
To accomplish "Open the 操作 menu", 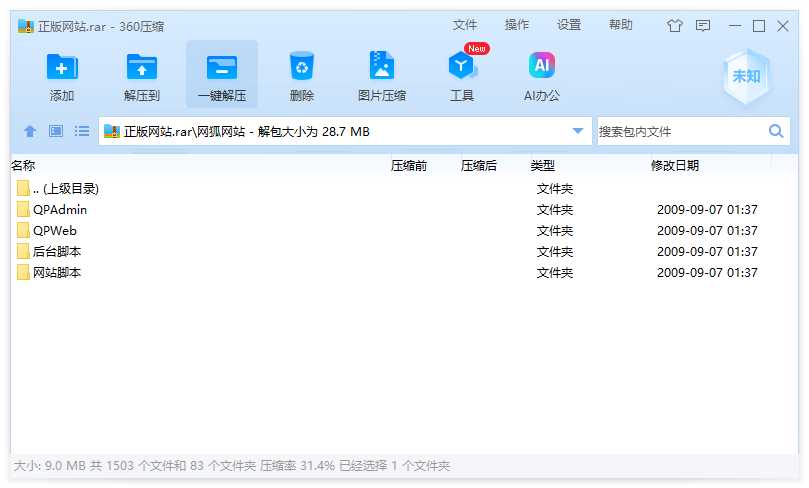I will click(x=516, y=25).
